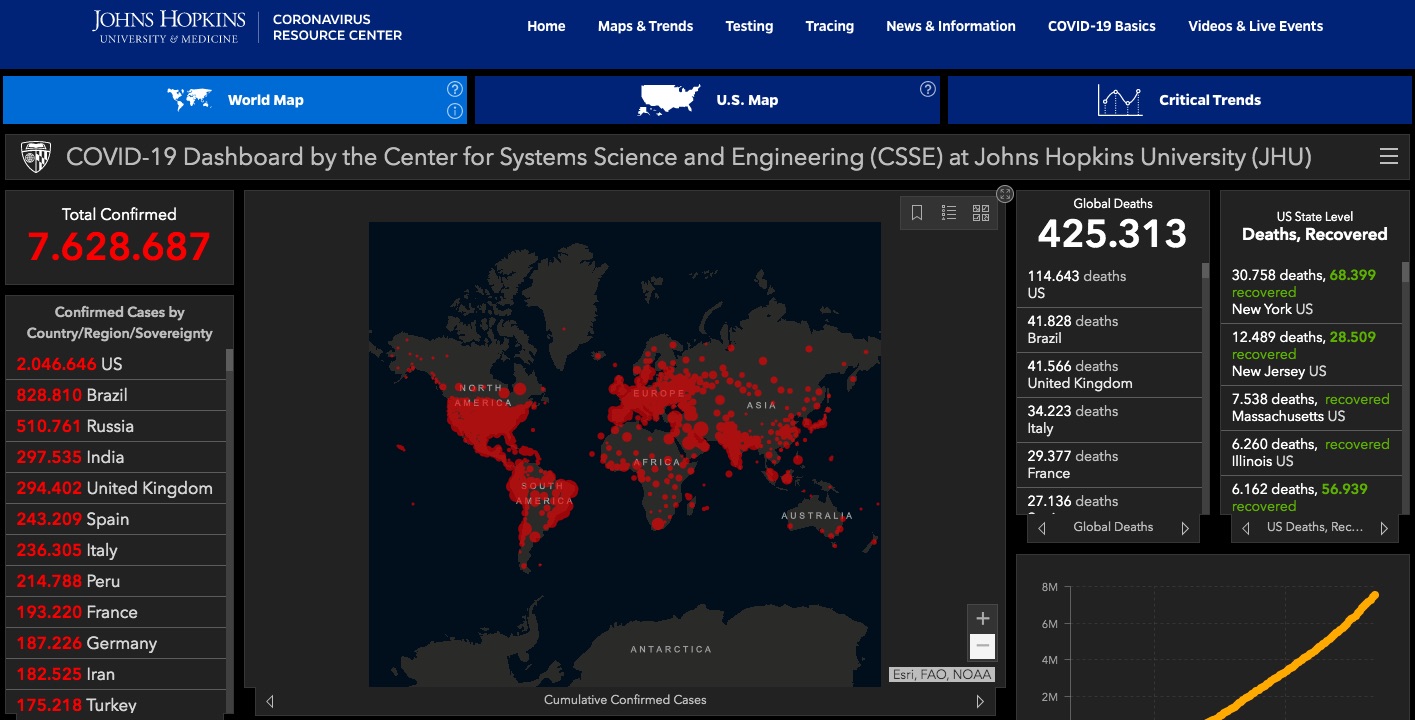Go to next map view after Cumulative Confirmed Cases
This screenshot has width=1415, height=720.
(x=980, y=701)
